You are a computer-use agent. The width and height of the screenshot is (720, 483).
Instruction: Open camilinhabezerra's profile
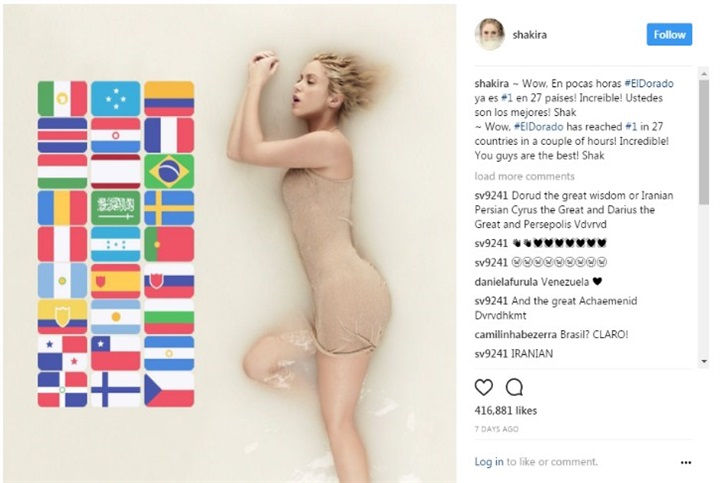click(516, 334)
